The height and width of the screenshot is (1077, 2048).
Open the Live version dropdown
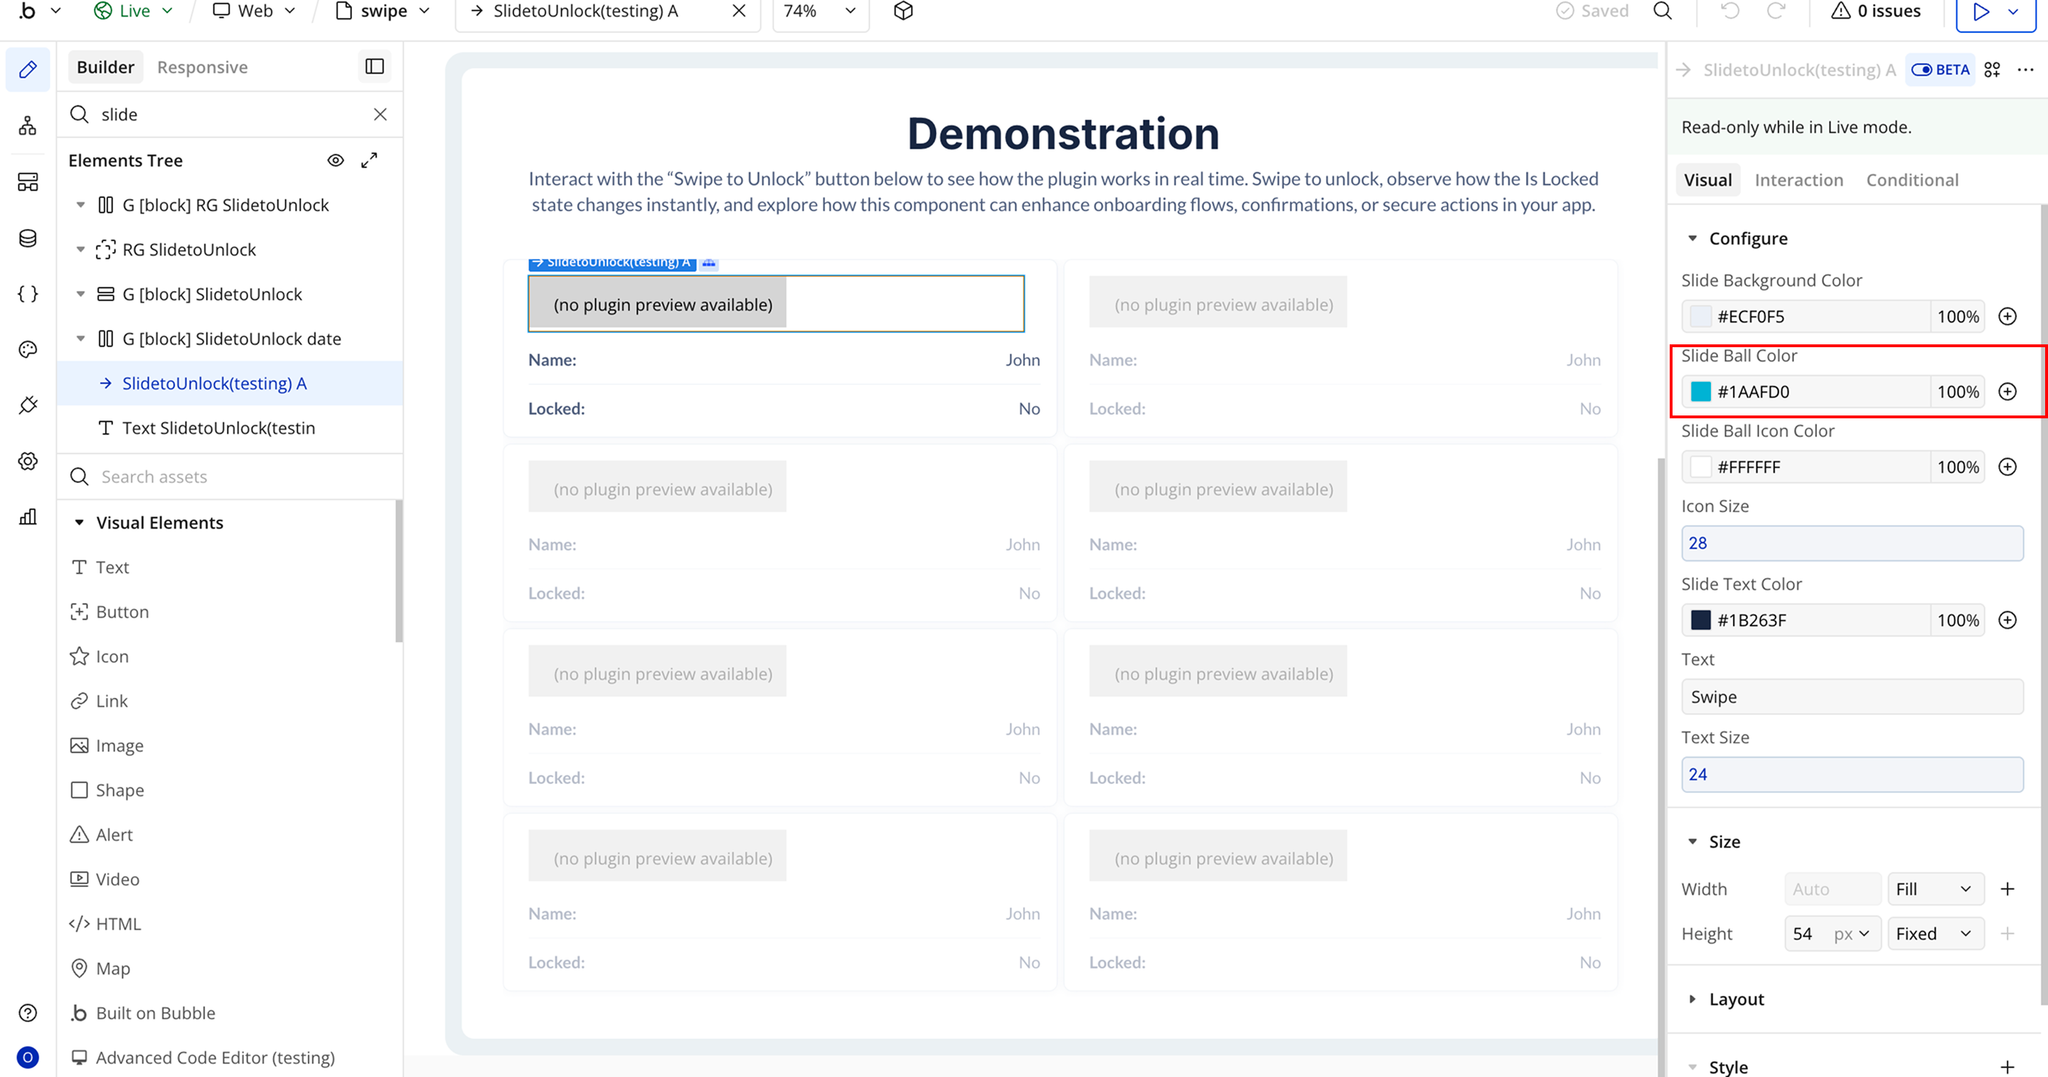[133, 11]
